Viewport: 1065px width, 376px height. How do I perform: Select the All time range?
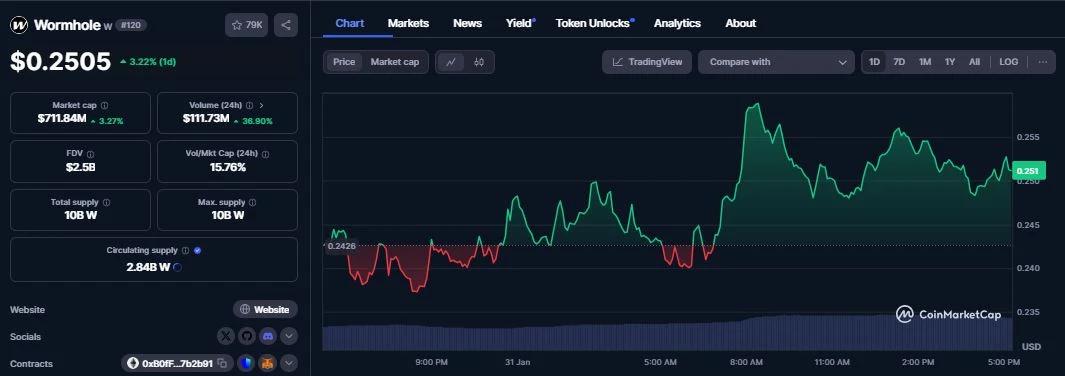(974, 62)
